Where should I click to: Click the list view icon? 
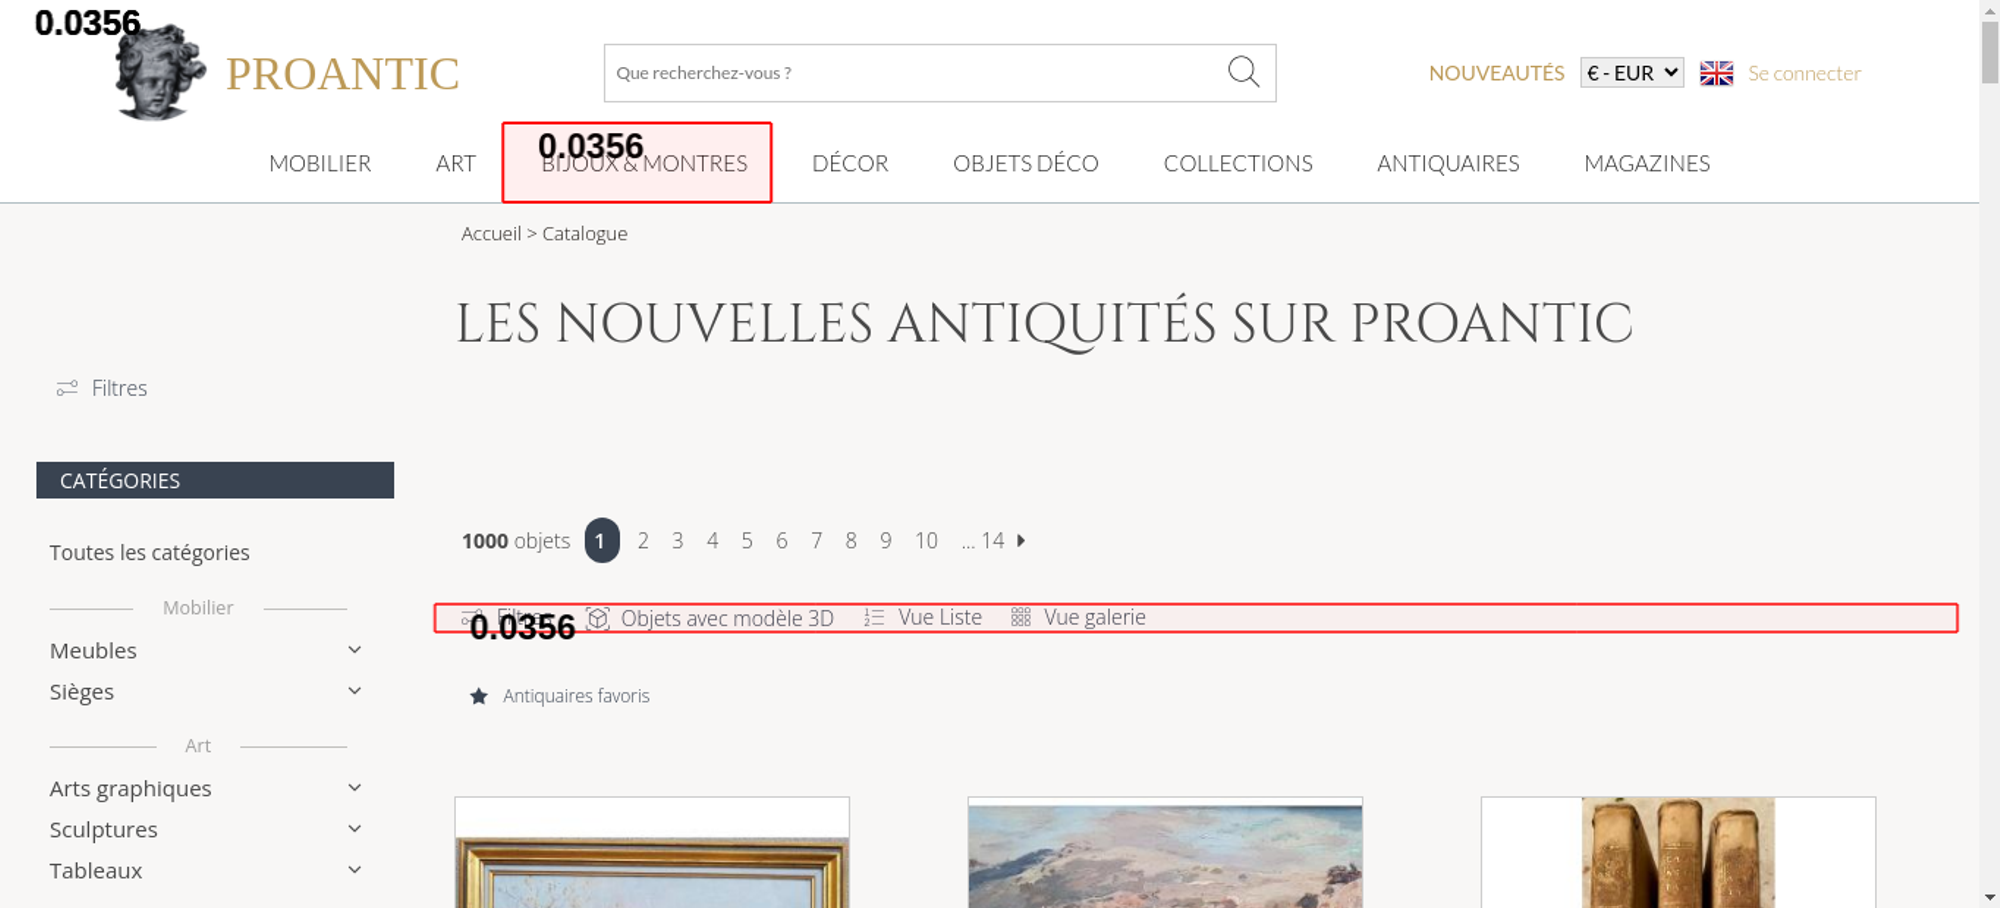[874, 618]
